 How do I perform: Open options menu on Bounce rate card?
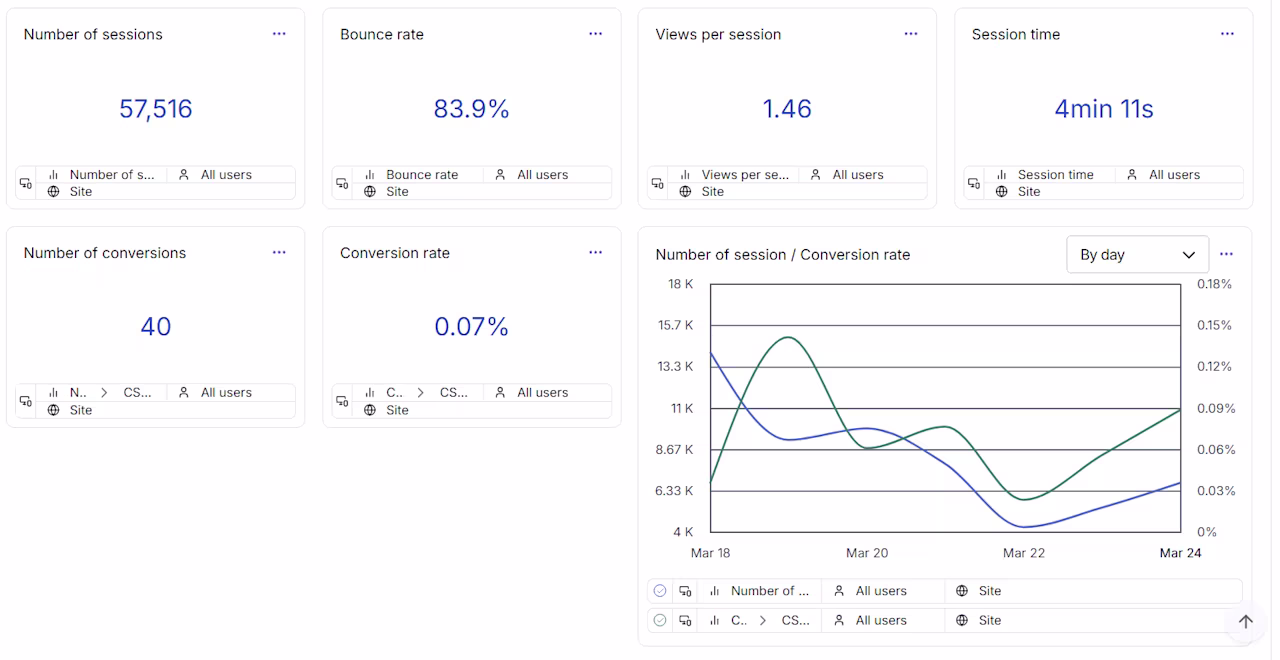pos(595,34)
